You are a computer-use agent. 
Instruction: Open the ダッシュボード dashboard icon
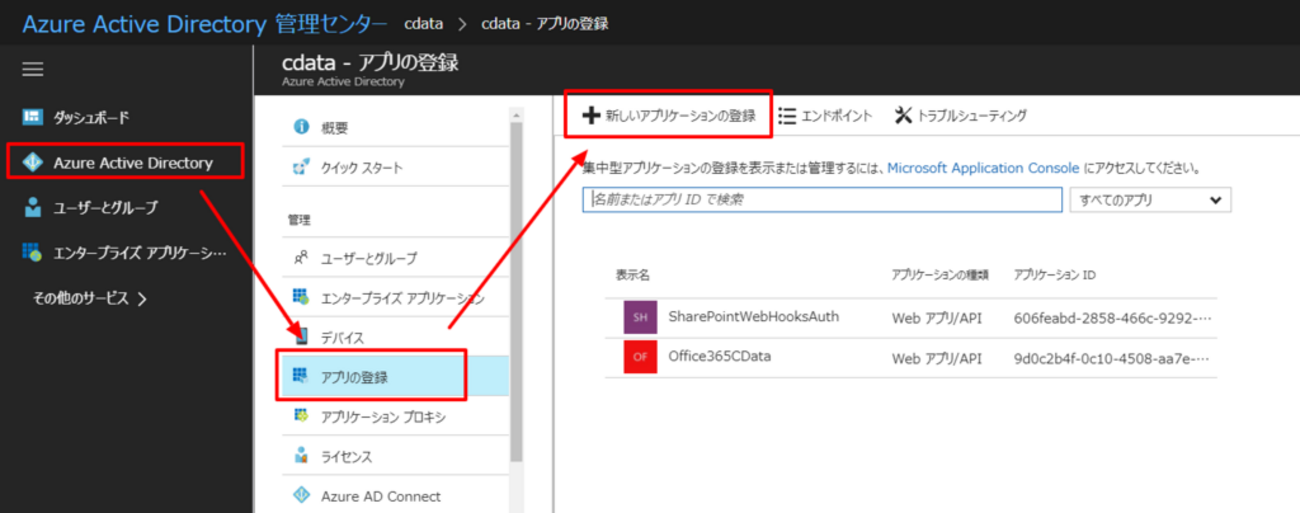32,118
